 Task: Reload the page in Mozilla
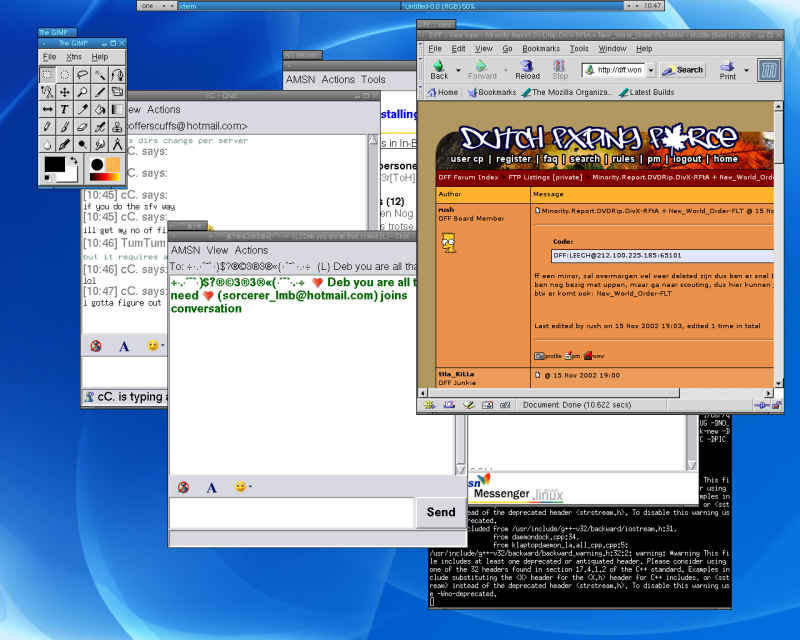click(527, 70)
